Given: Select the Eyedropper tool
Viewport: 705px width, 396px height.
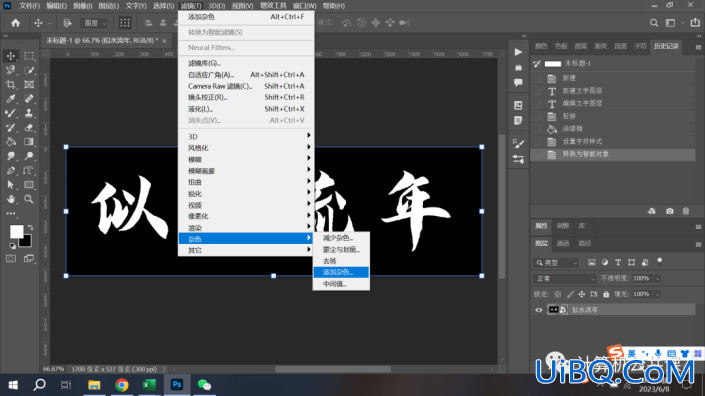Looking at the screenshot, I should click(11, 99).
